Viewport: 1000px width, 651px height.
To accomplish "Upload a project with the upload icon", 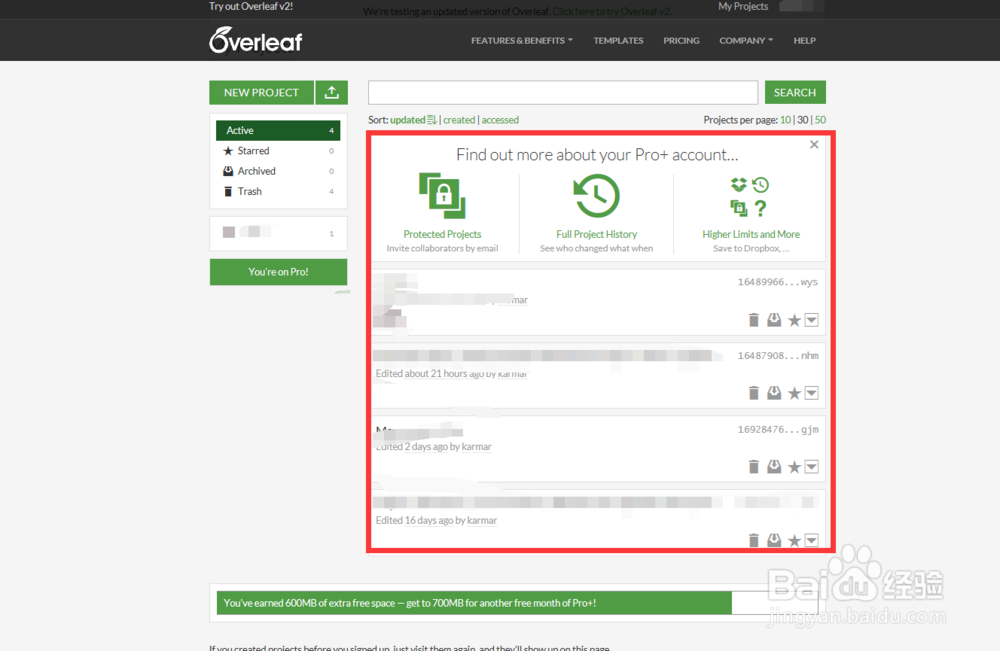I will [332, 92].
